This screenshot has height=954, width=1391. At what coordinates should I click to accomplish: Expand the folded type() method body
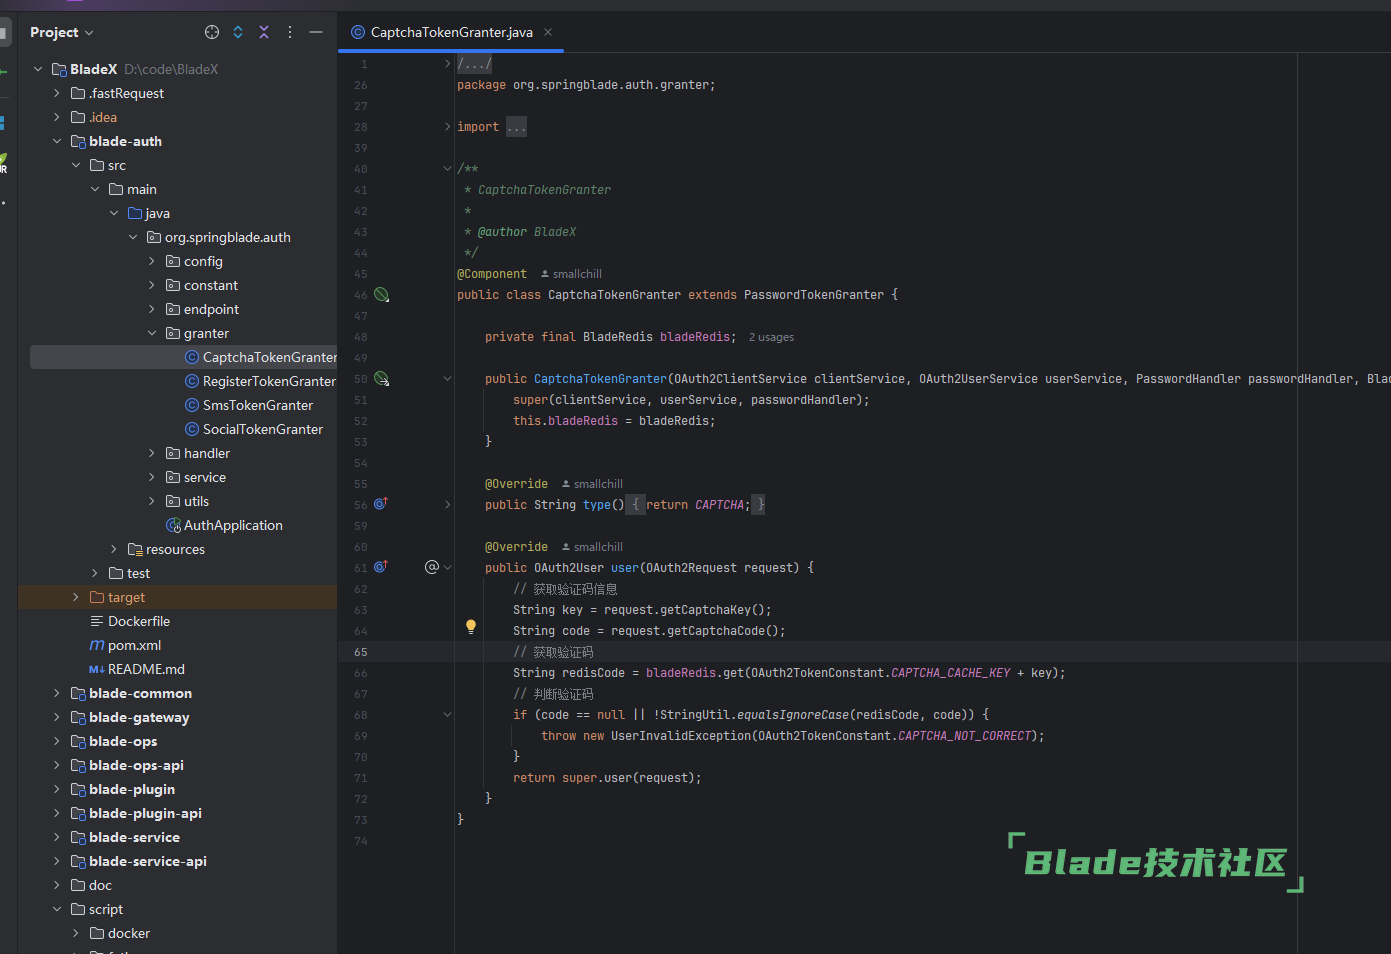coord(448,505)
